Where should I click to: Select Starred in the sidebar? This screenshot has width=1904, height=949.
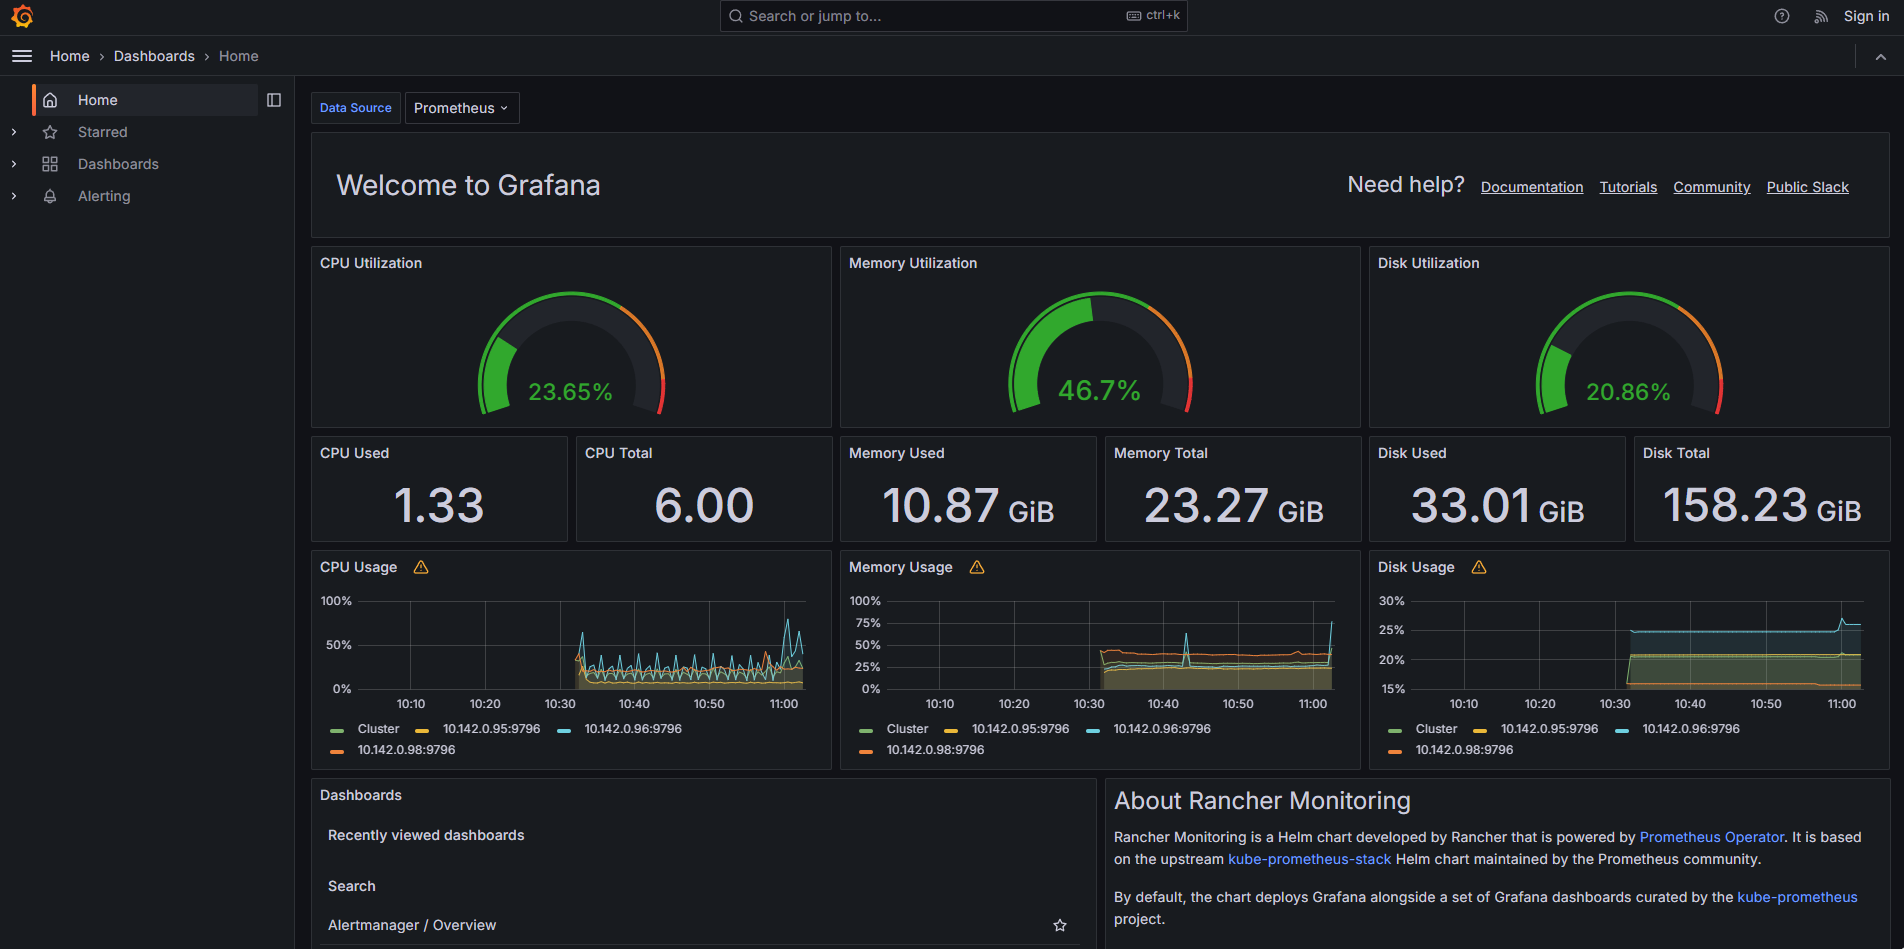(103, 132)
